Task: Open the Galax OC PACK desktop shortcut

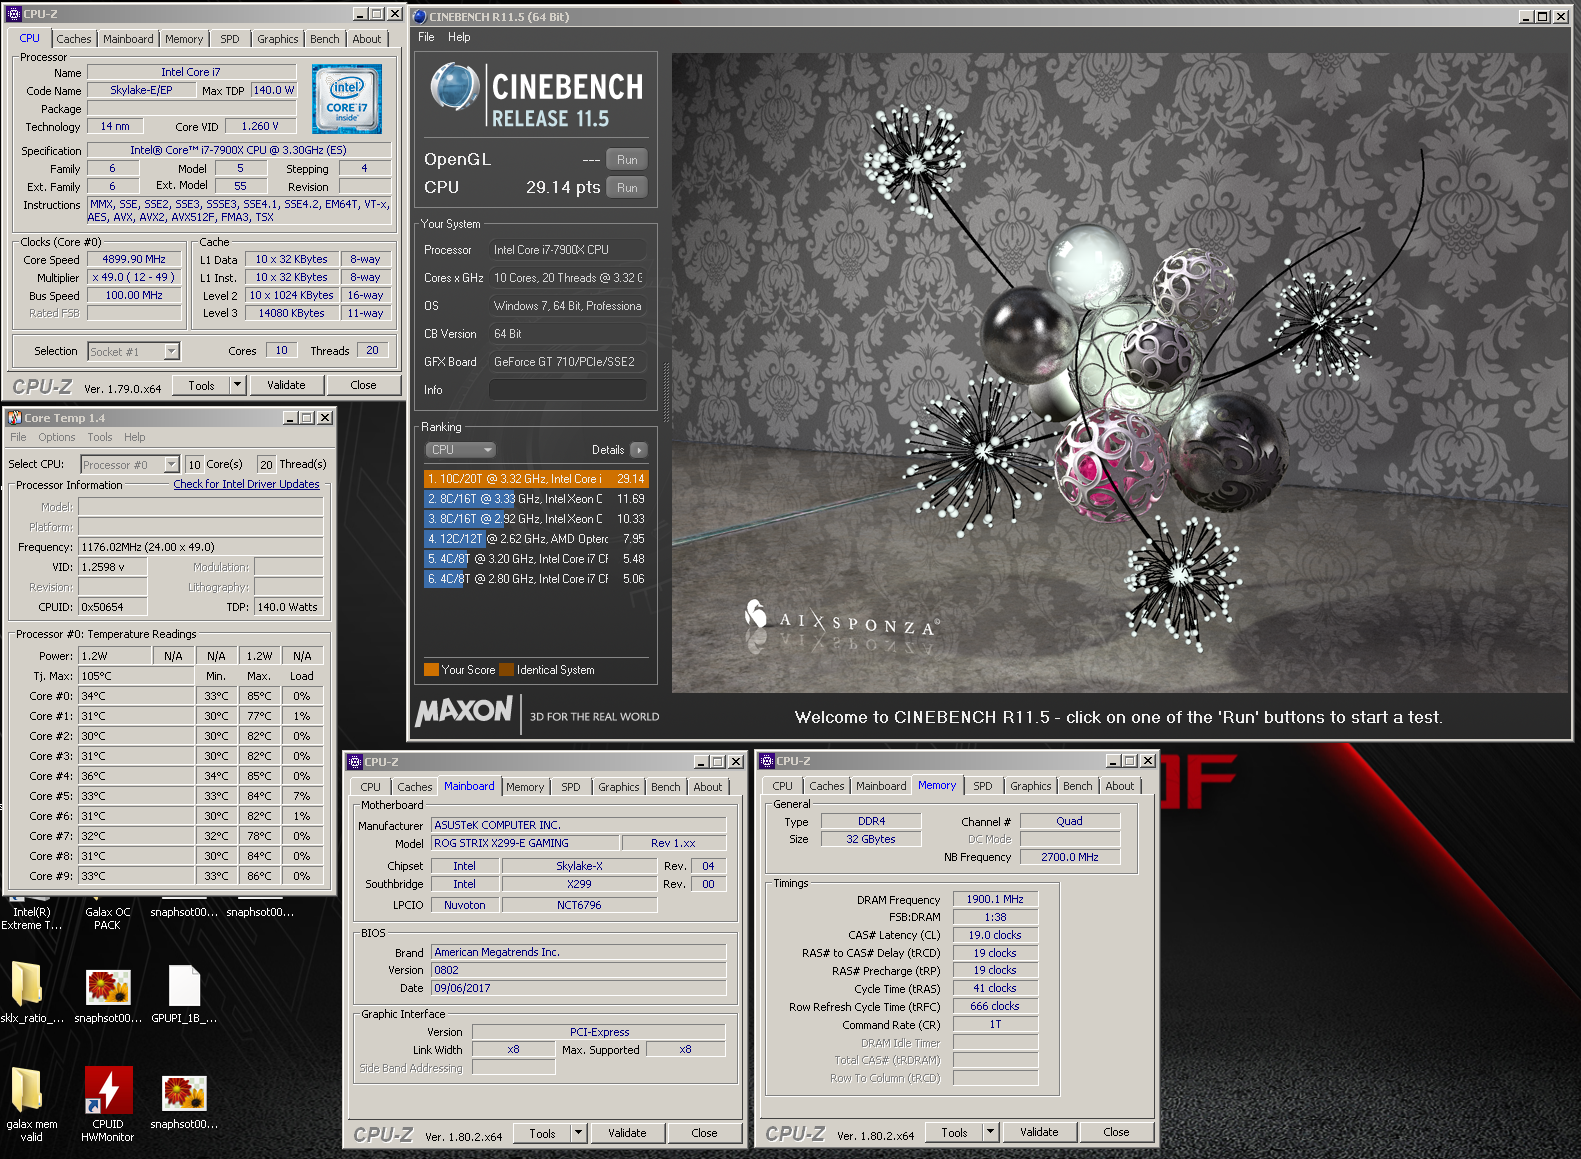Action: click(107, 918)
